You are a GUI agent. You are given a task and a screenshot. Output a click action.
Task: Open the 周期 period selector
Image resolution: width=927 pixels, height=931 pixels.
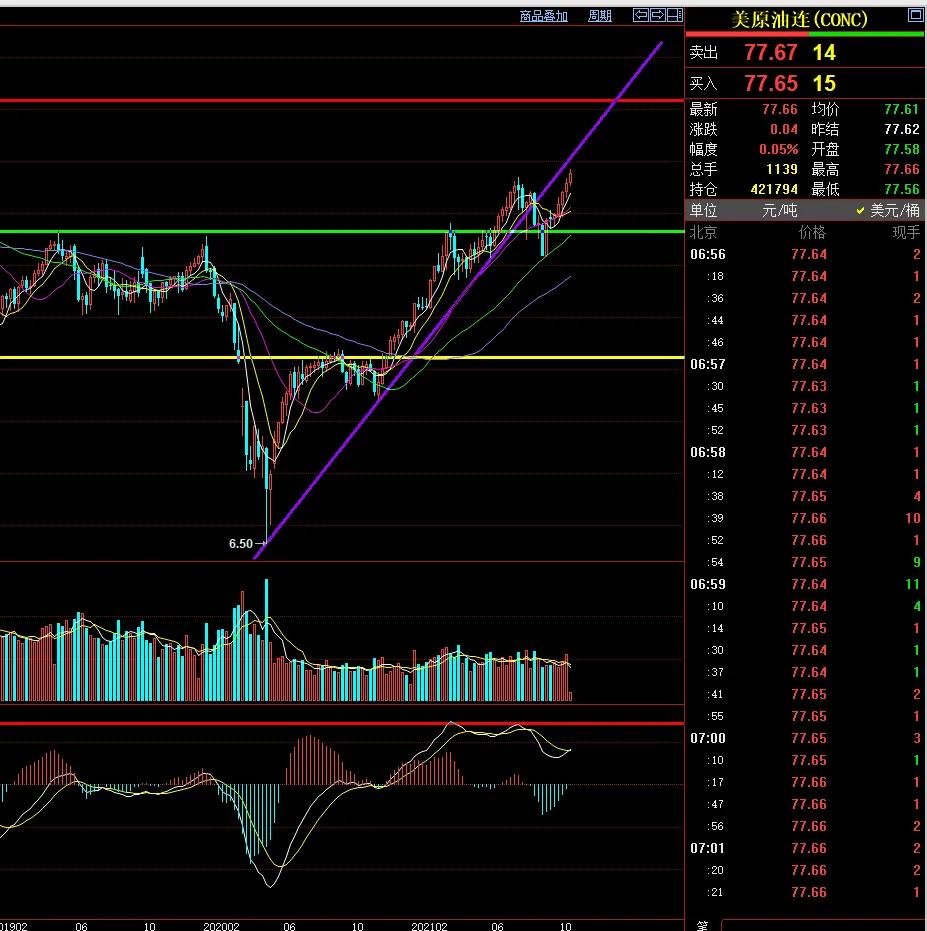(600, 16)
